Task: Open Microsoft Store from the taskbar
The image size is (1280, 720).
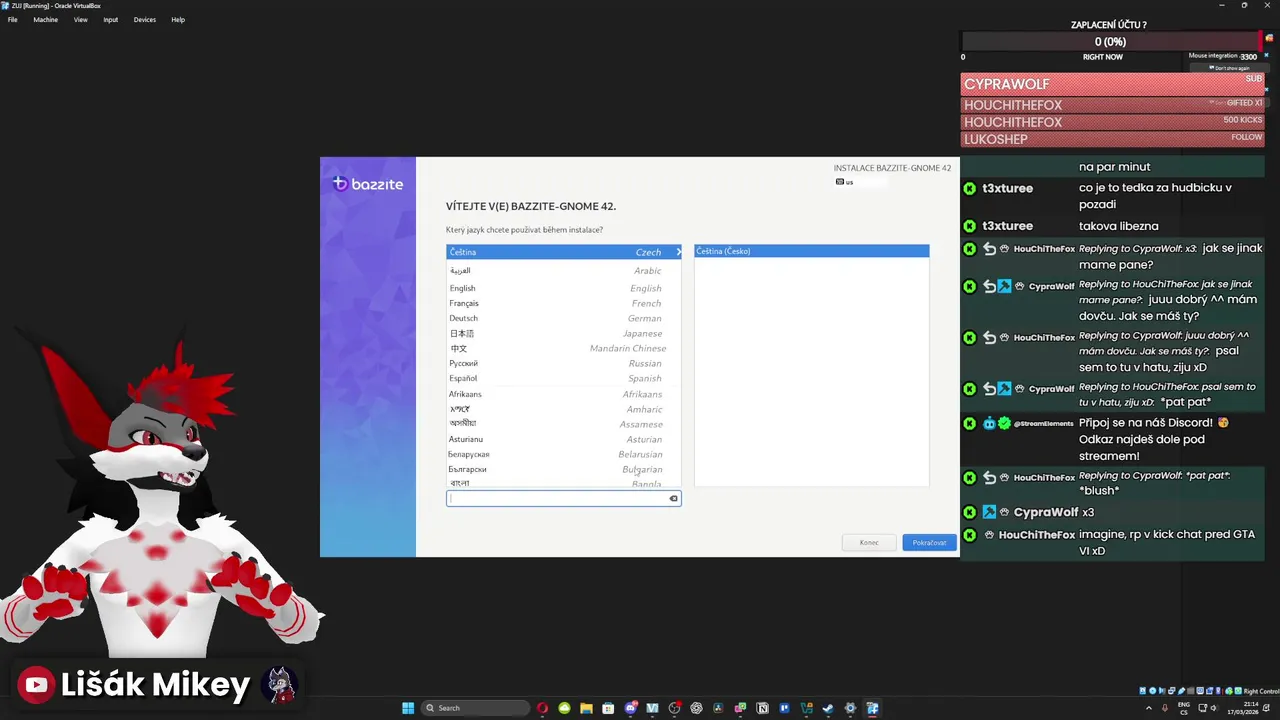Action: 608,708
